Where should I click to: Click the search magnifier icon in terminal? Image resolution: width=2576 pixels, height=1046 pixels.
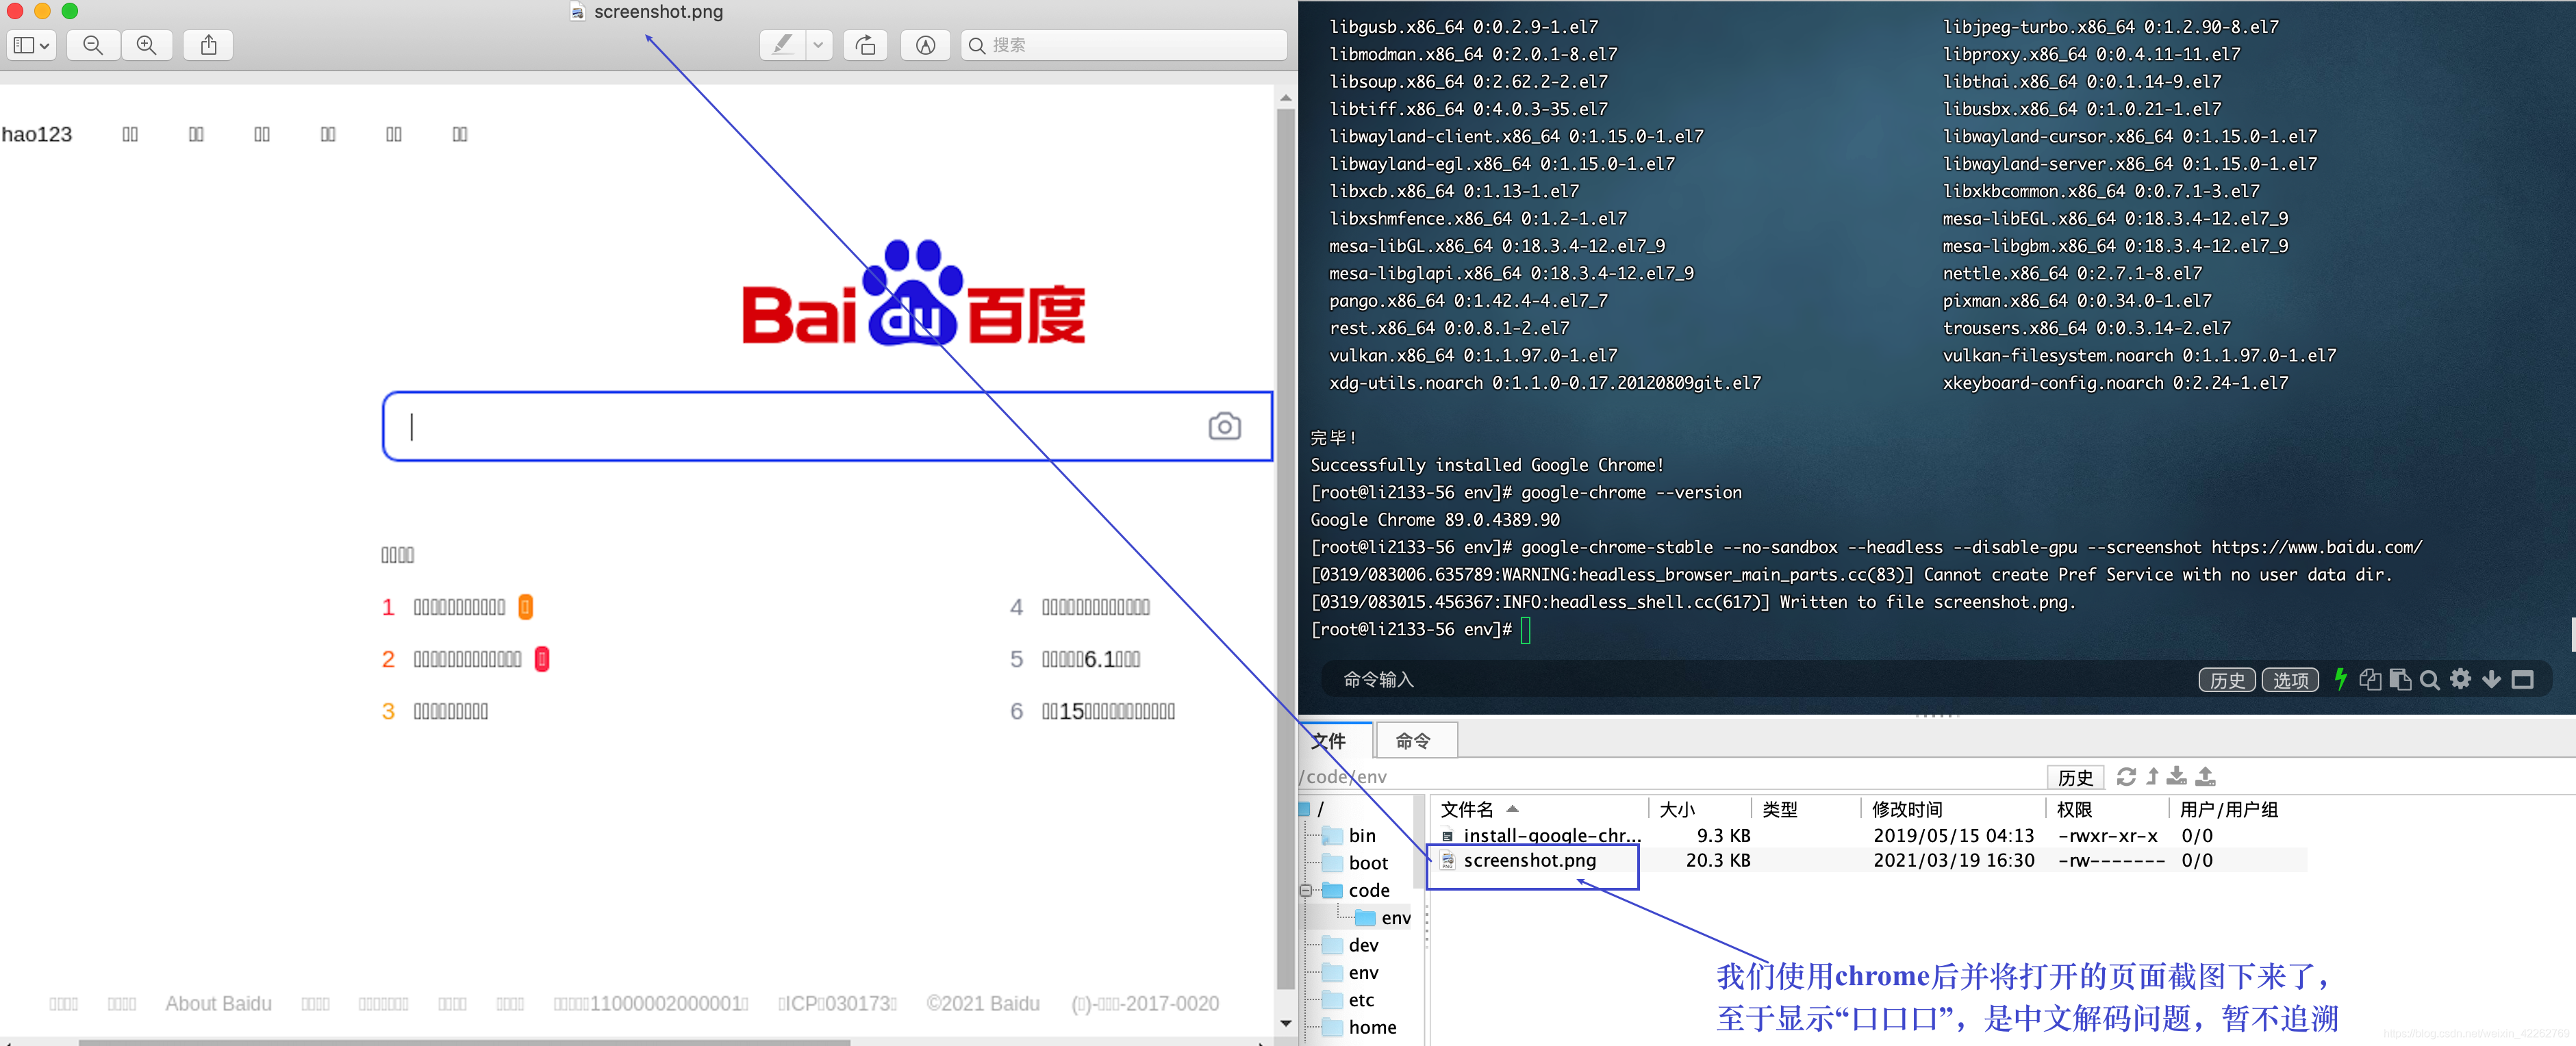click(x=2430, y=680)
